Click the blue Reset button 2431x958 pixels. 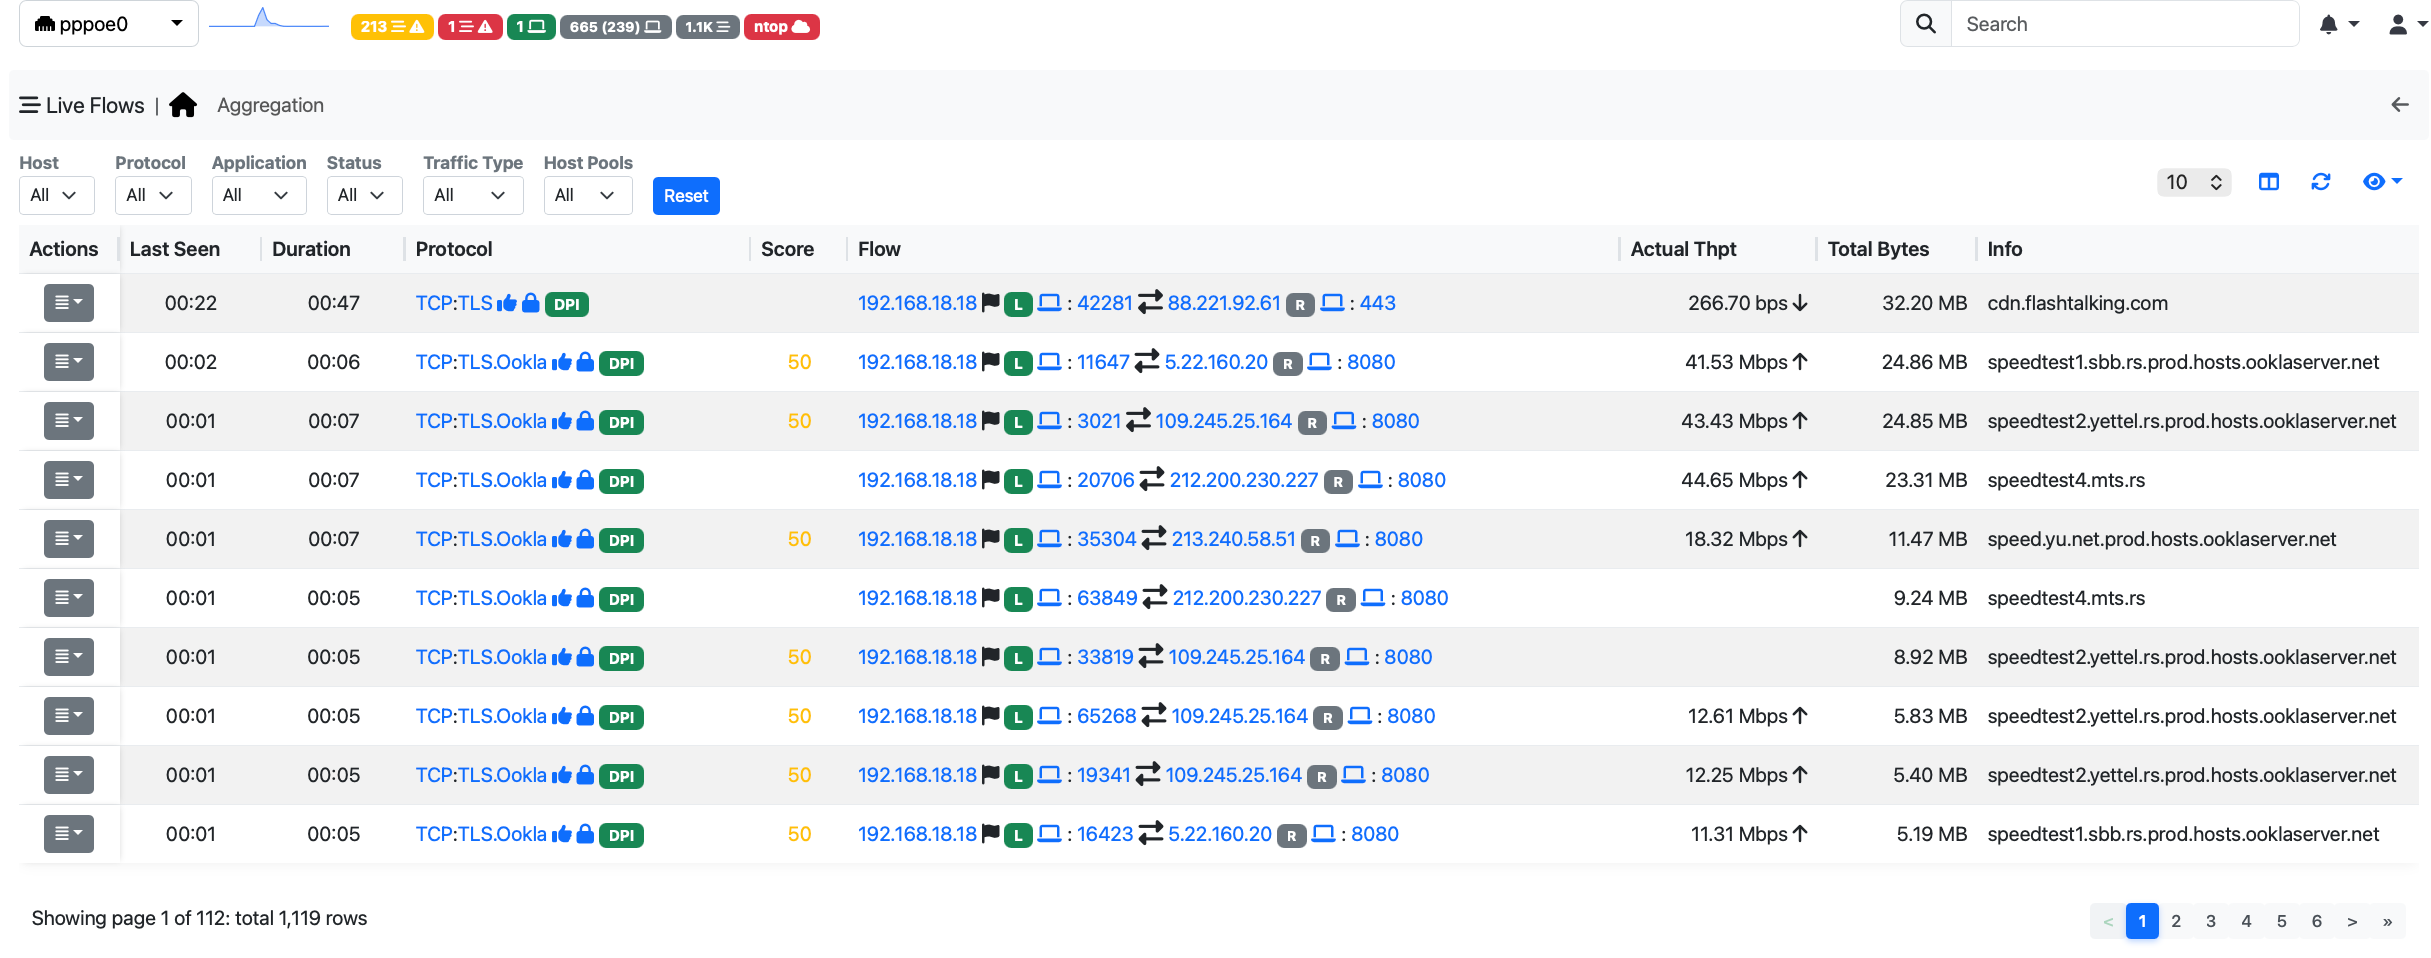(686, 196)
